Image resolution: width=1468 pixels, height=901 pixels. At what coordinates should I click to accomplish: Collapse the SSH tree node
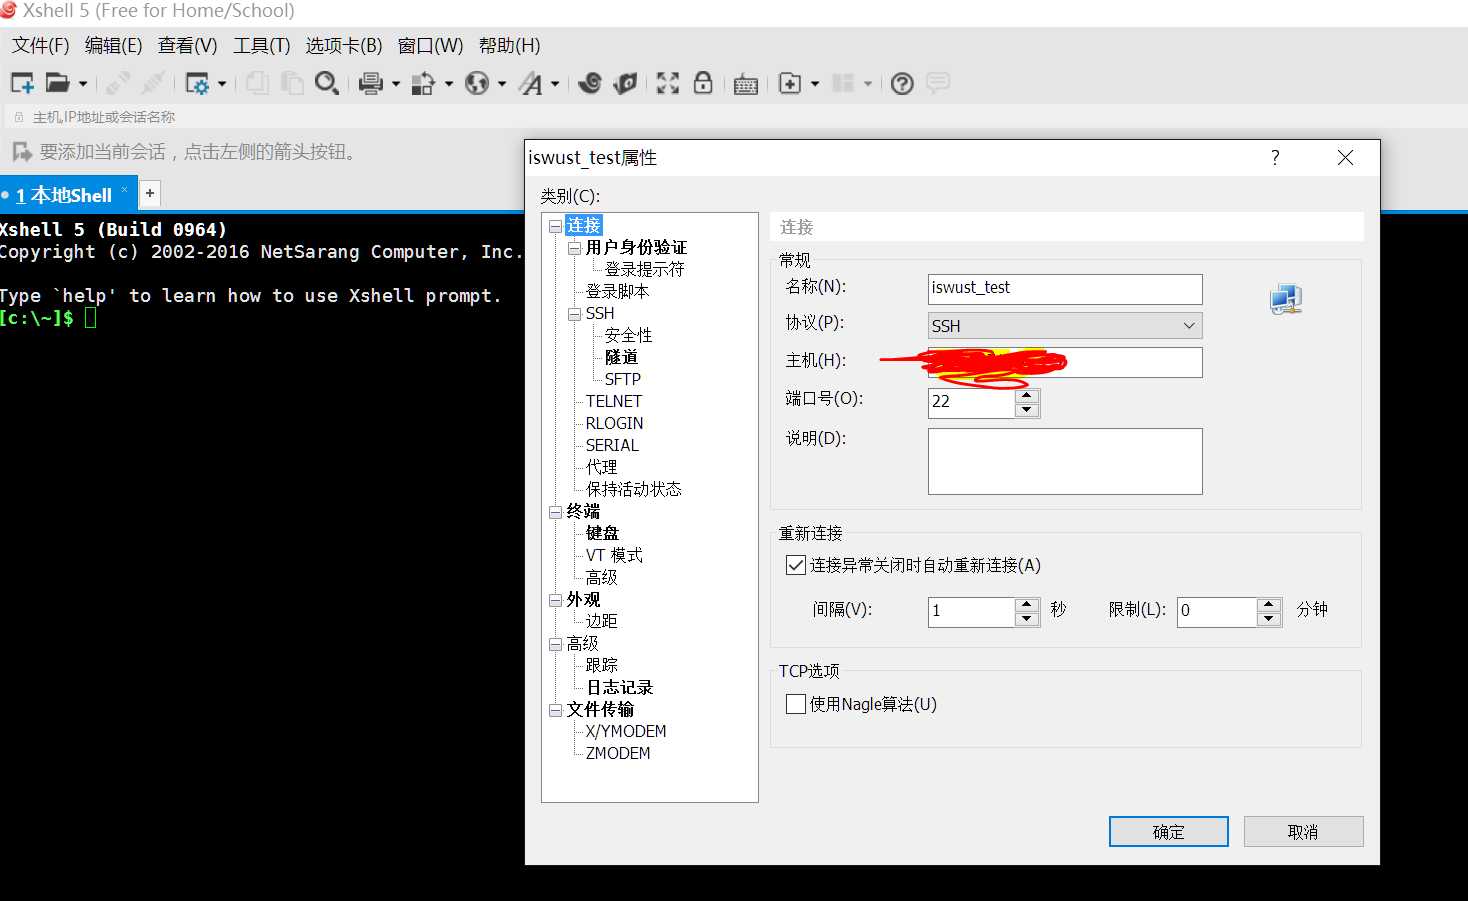click(574, 314)
